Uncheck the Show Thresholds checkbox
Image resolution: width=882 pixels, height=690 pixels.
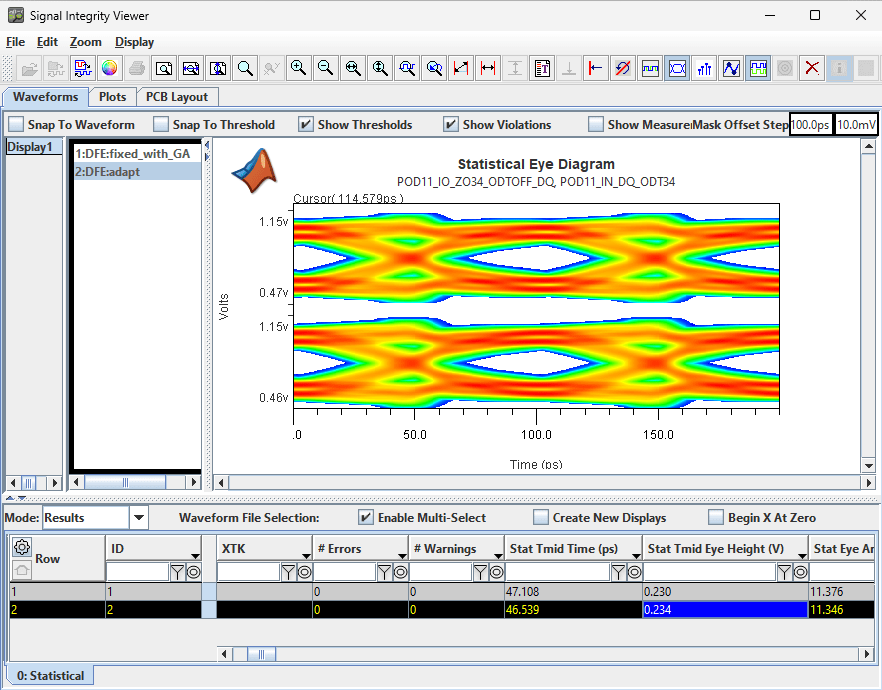coord(306,125)
